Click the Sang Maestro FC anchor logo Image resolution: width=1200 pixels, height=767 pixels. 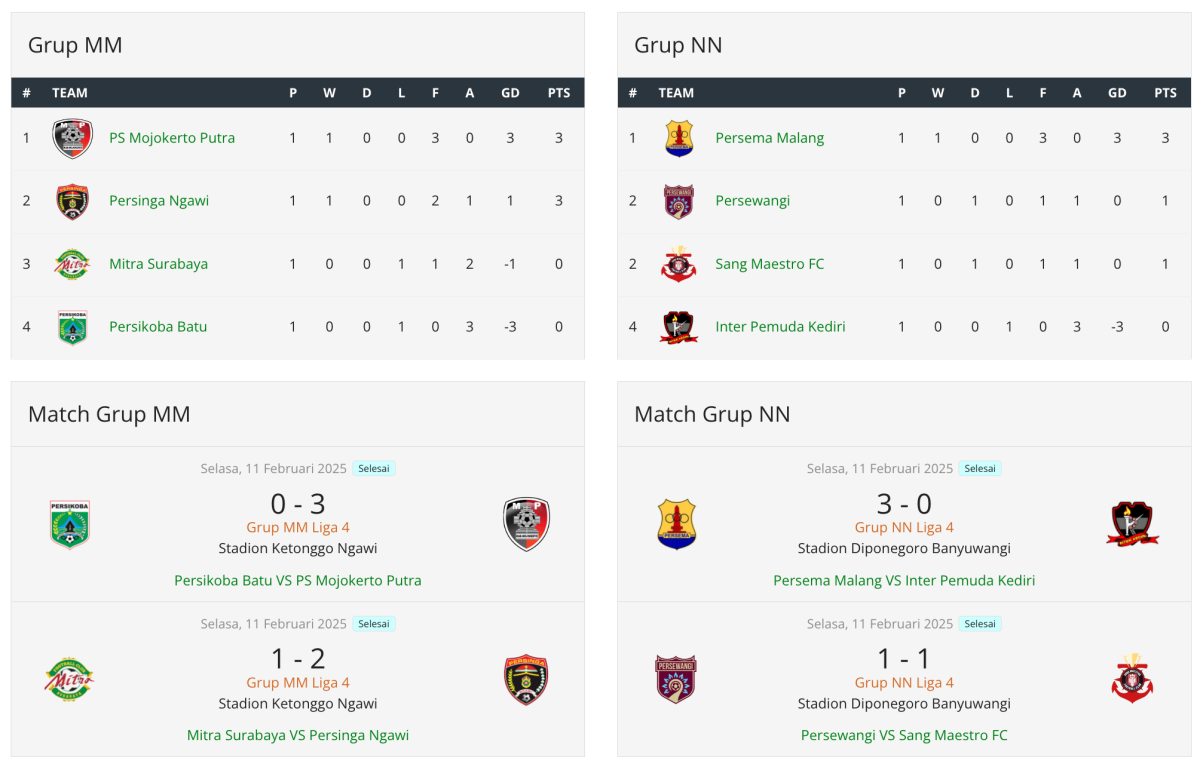678,264
